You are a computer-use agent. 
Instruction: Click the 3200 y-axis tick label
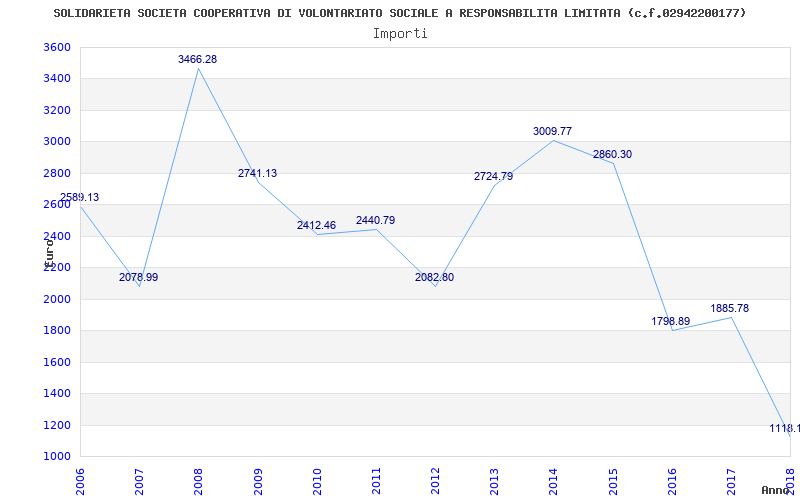[x=57, y=110]
